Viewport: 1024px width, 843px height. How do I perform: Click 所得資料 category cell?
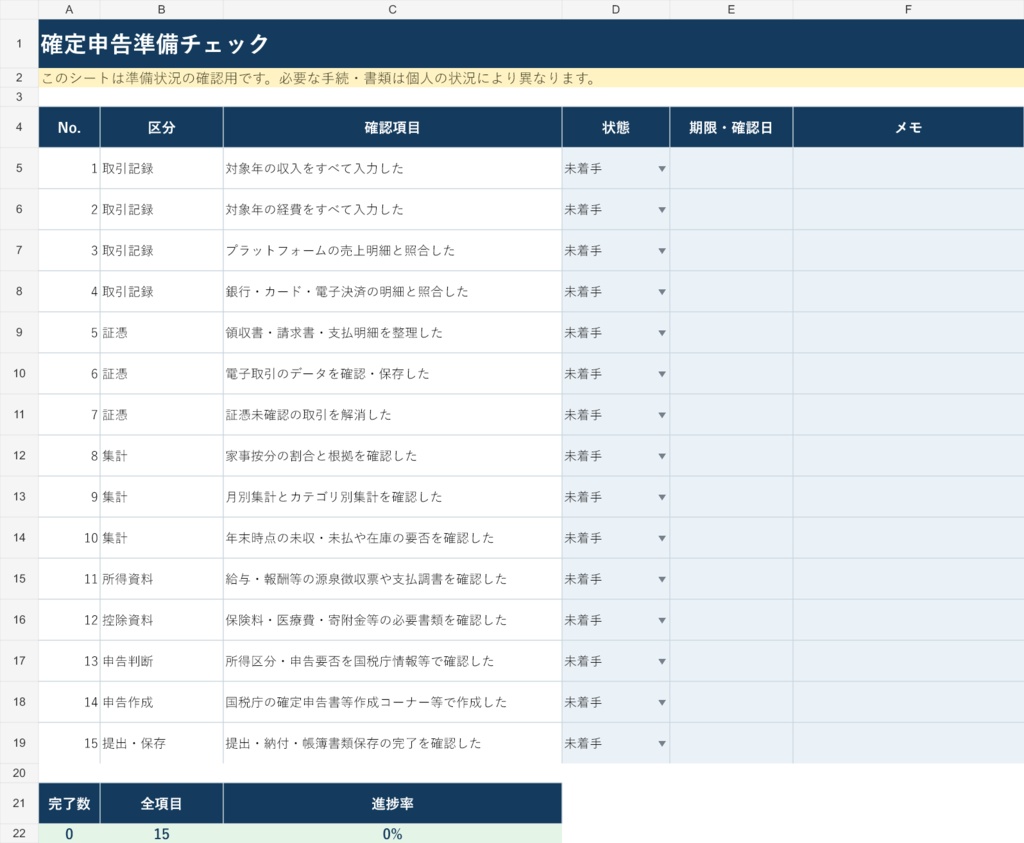click(161, 579)
